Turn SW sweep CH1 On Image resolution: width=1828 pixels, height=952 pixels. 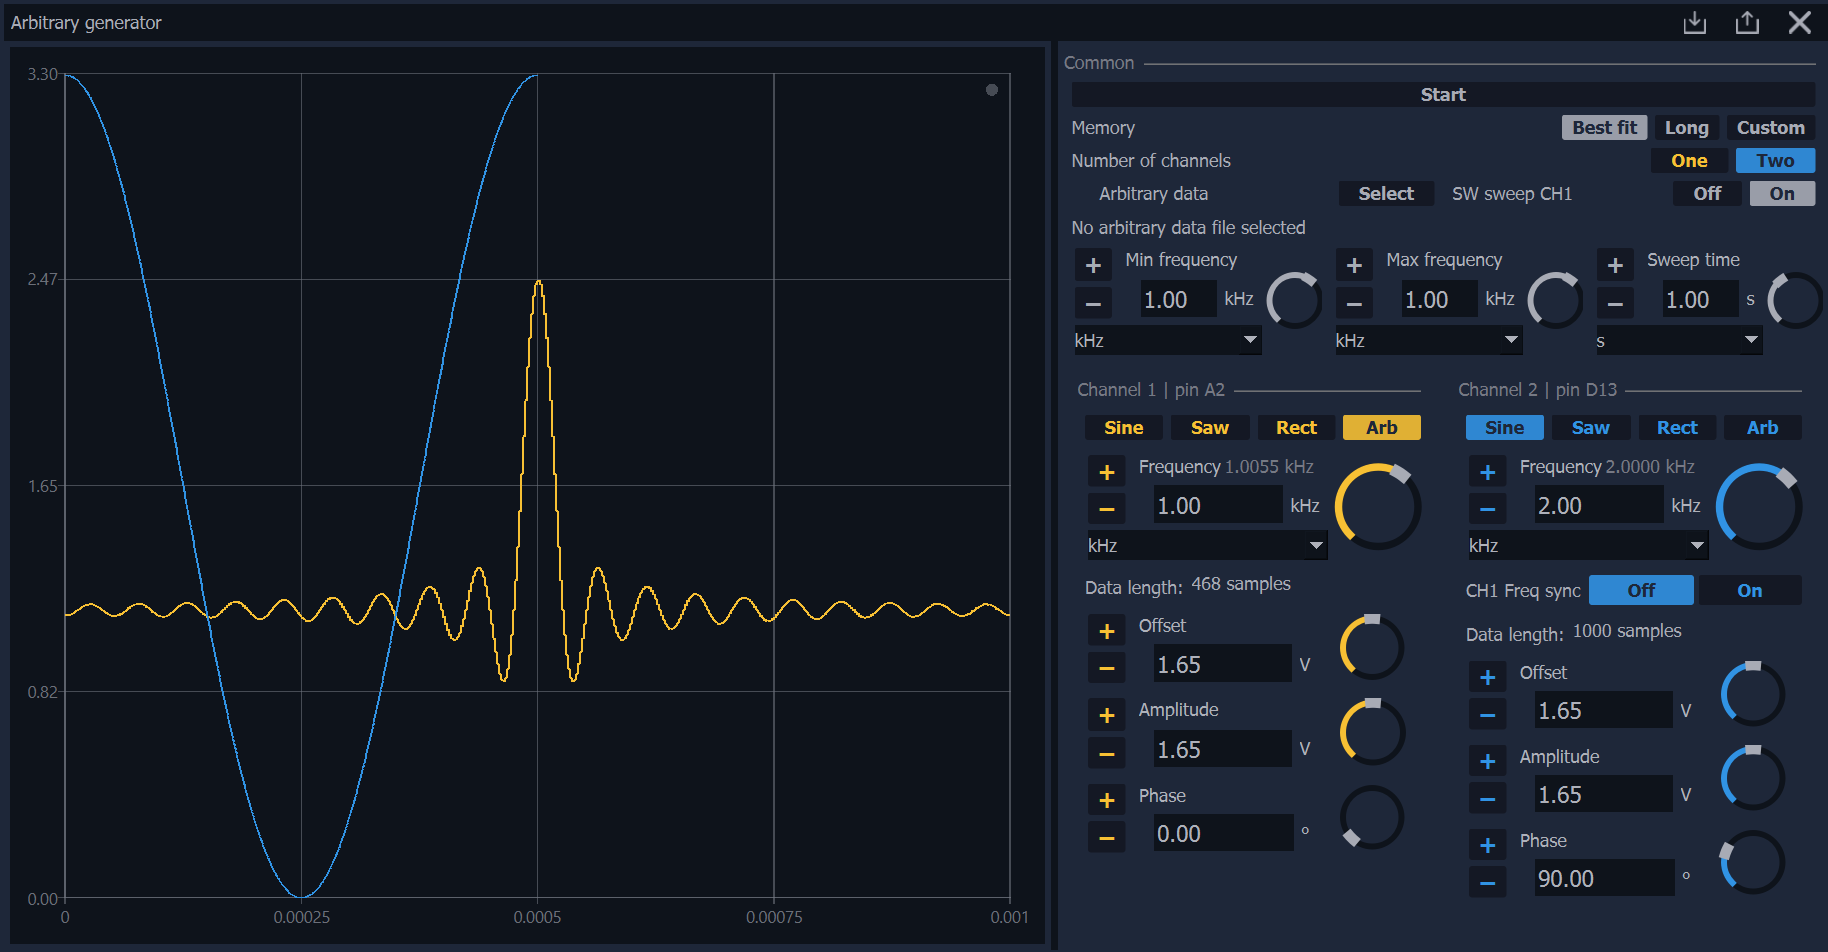click(x=1781, y=194)
